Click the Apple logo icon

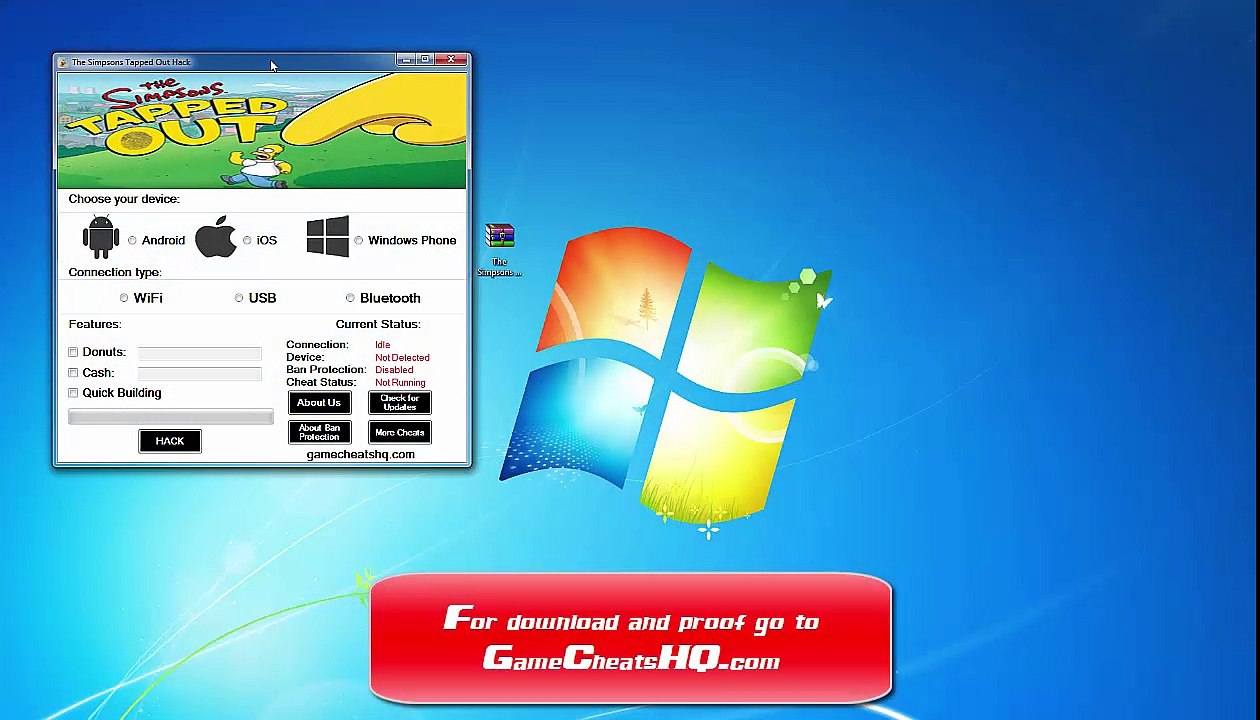tap(215, 237)
